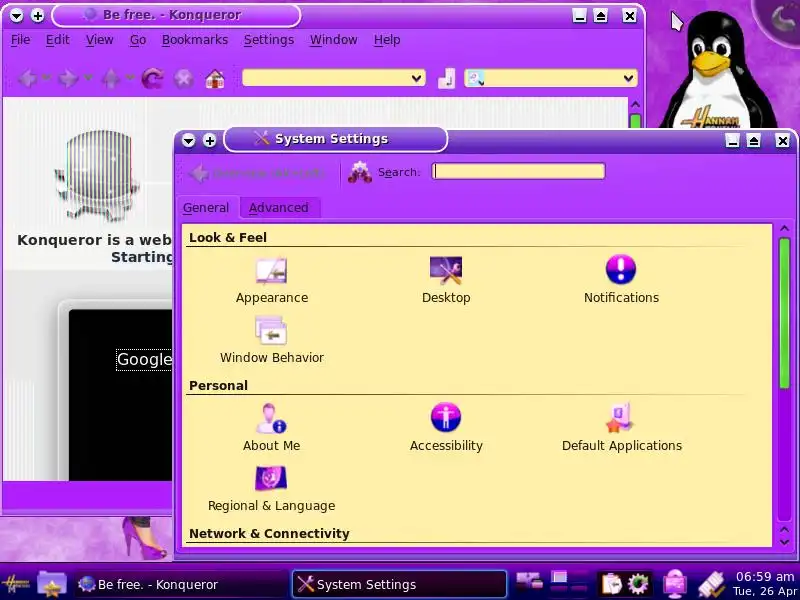Click the show desktop icon in the panel
Viewport: 800px width, 600px height.
529,582
